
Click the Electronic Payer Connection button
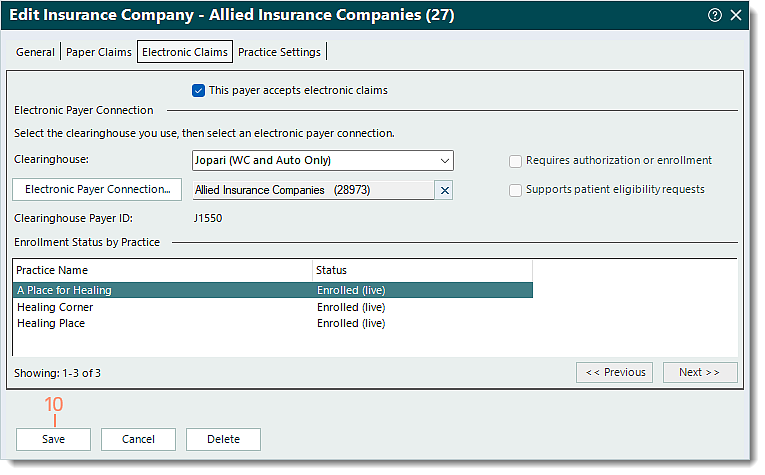pyautogui.click(x=98, y=191)
